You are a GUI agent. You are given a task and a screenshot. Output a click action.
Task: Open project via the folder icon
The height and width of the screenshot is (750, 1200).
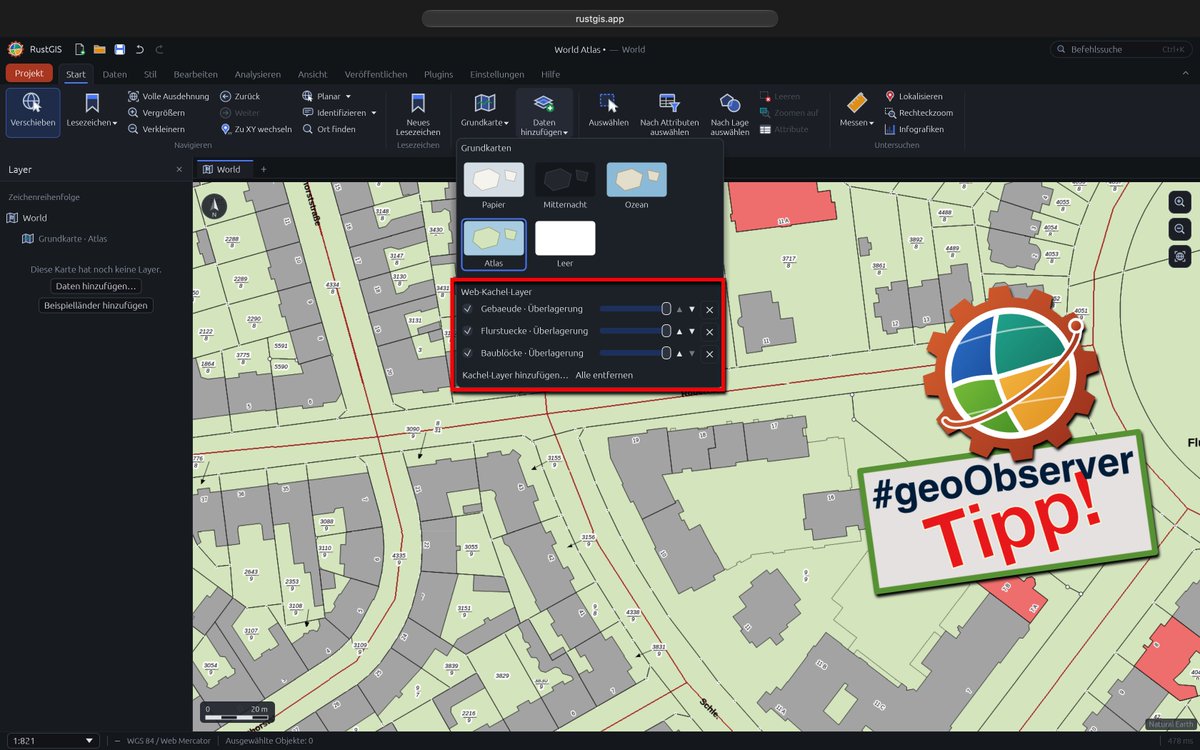tap(99, 49)
